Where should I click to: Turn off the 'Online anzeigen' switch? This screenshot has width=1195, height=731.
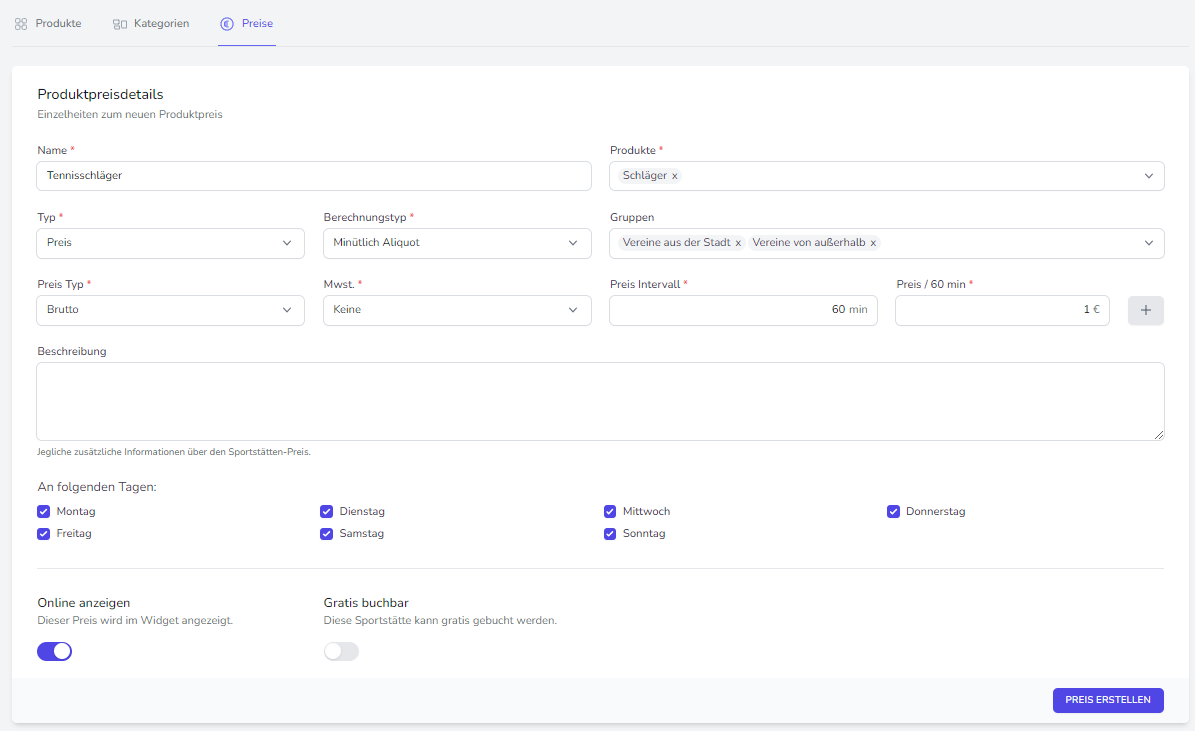coord(55,651)
